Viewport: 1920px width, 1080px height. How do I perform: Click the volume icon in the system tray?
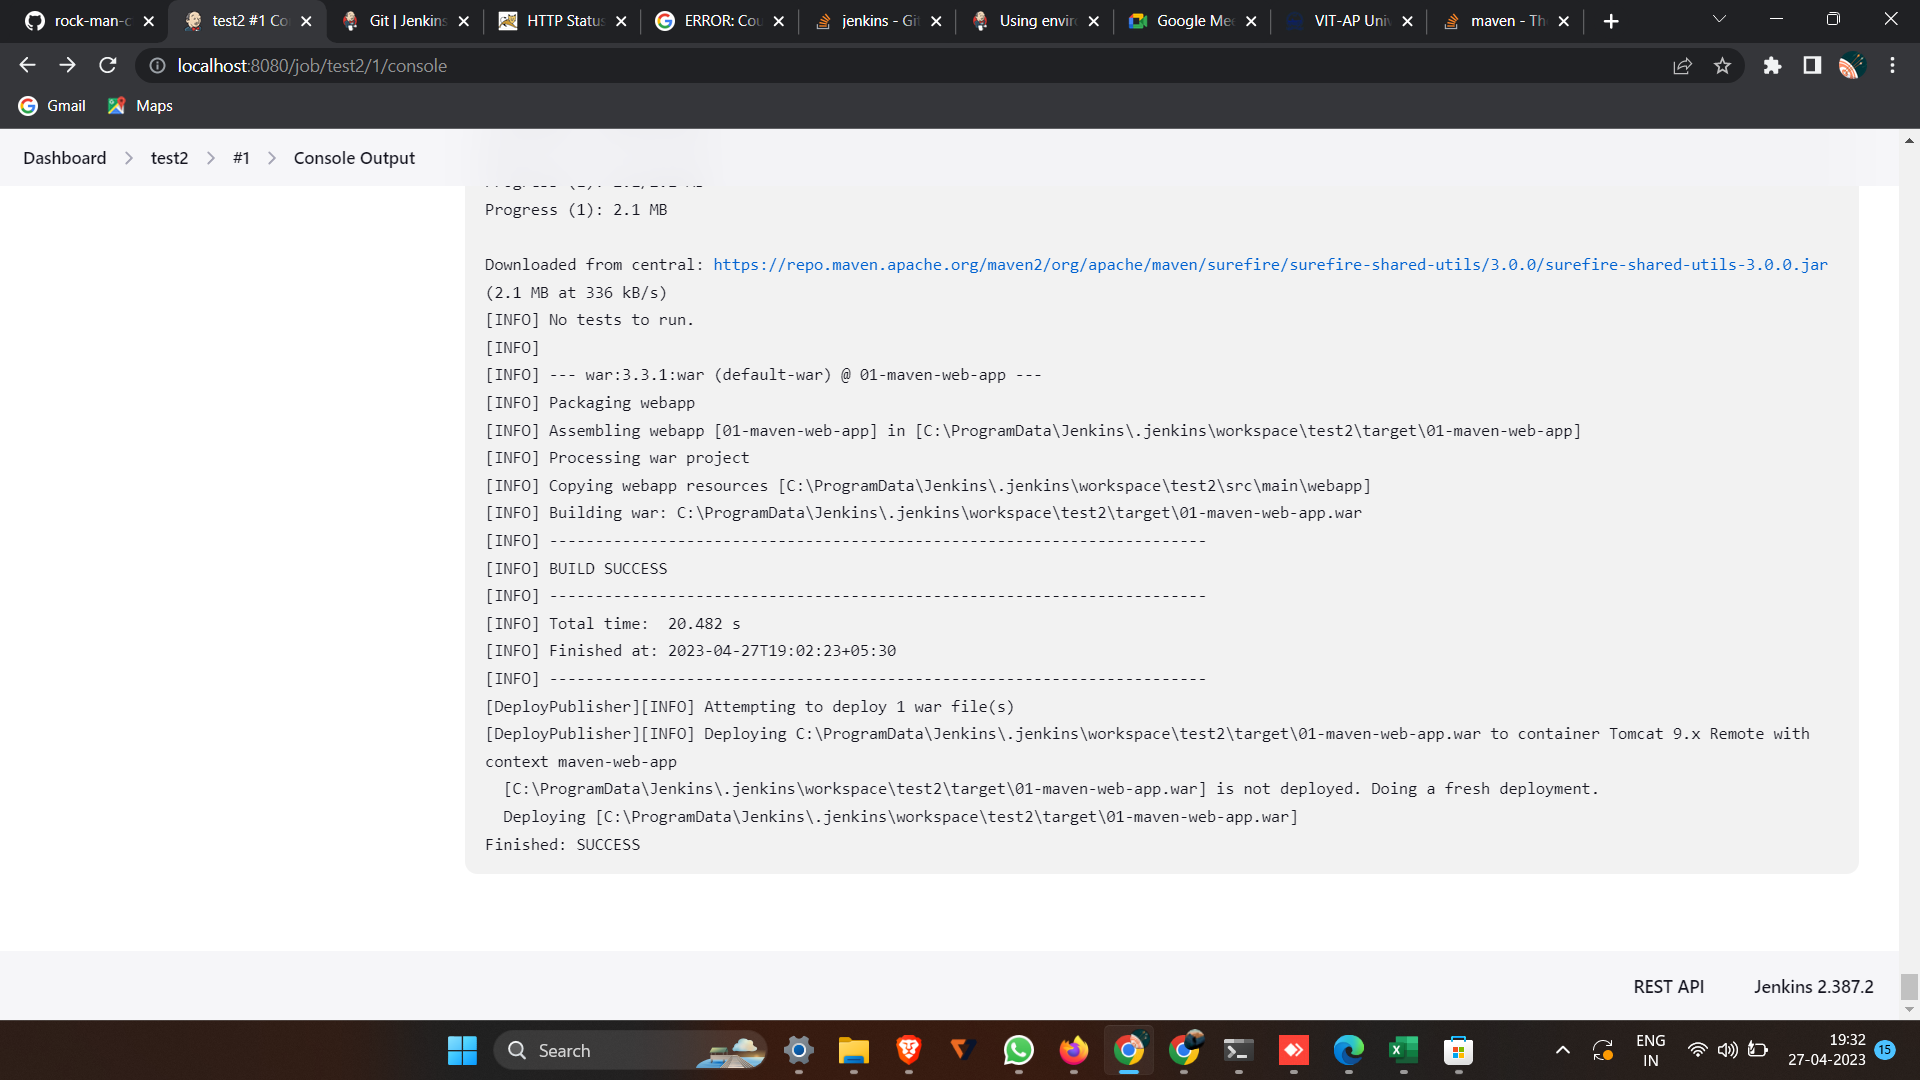click(x=1727, y=1049)
